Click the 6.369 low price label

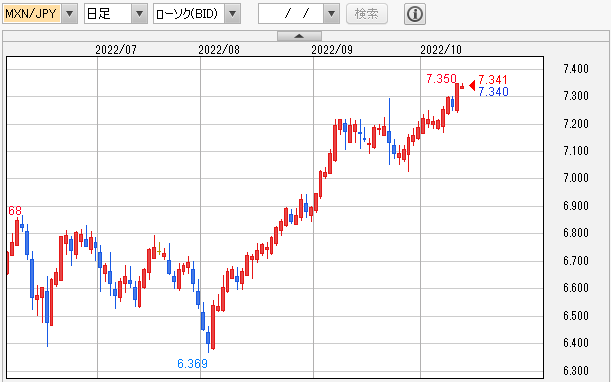pyautogui.click(x=192, y=364)
